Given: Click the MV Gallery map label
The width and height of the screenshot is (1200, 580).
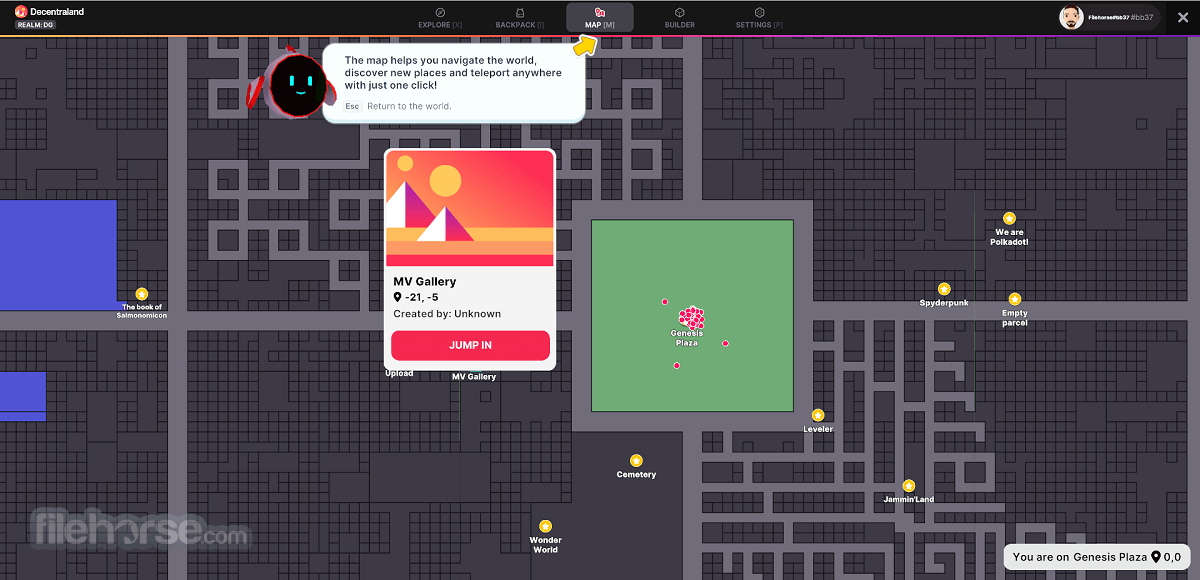Looking at the screenshot, I should [474, 377].
